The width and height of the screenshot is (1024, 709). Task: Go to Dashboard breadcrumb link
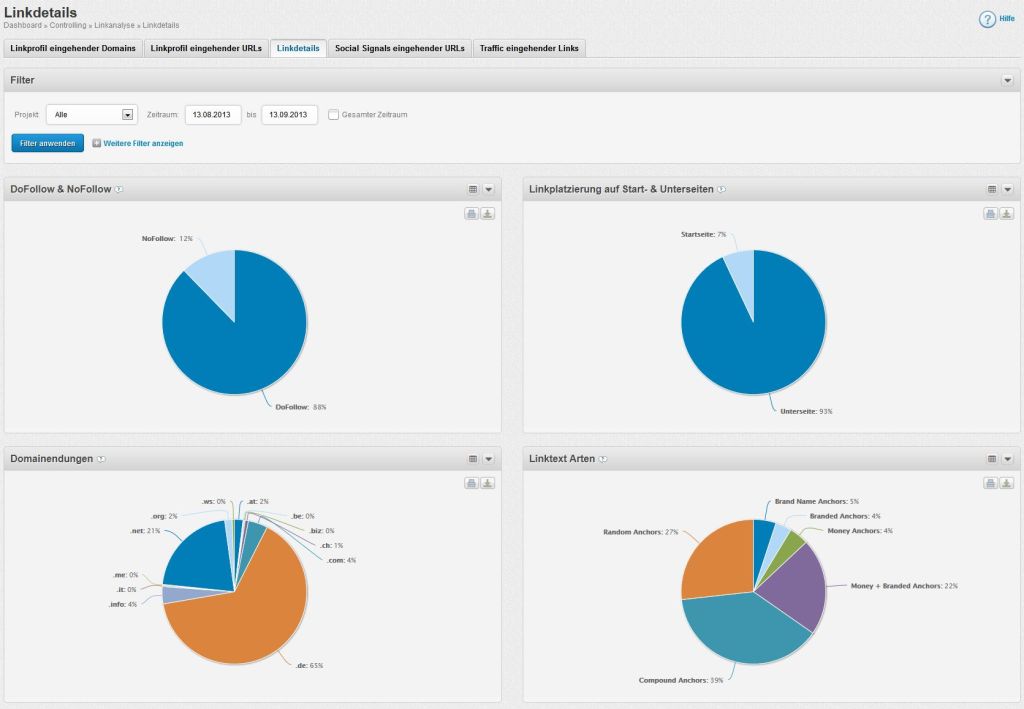tap(22, 25)
